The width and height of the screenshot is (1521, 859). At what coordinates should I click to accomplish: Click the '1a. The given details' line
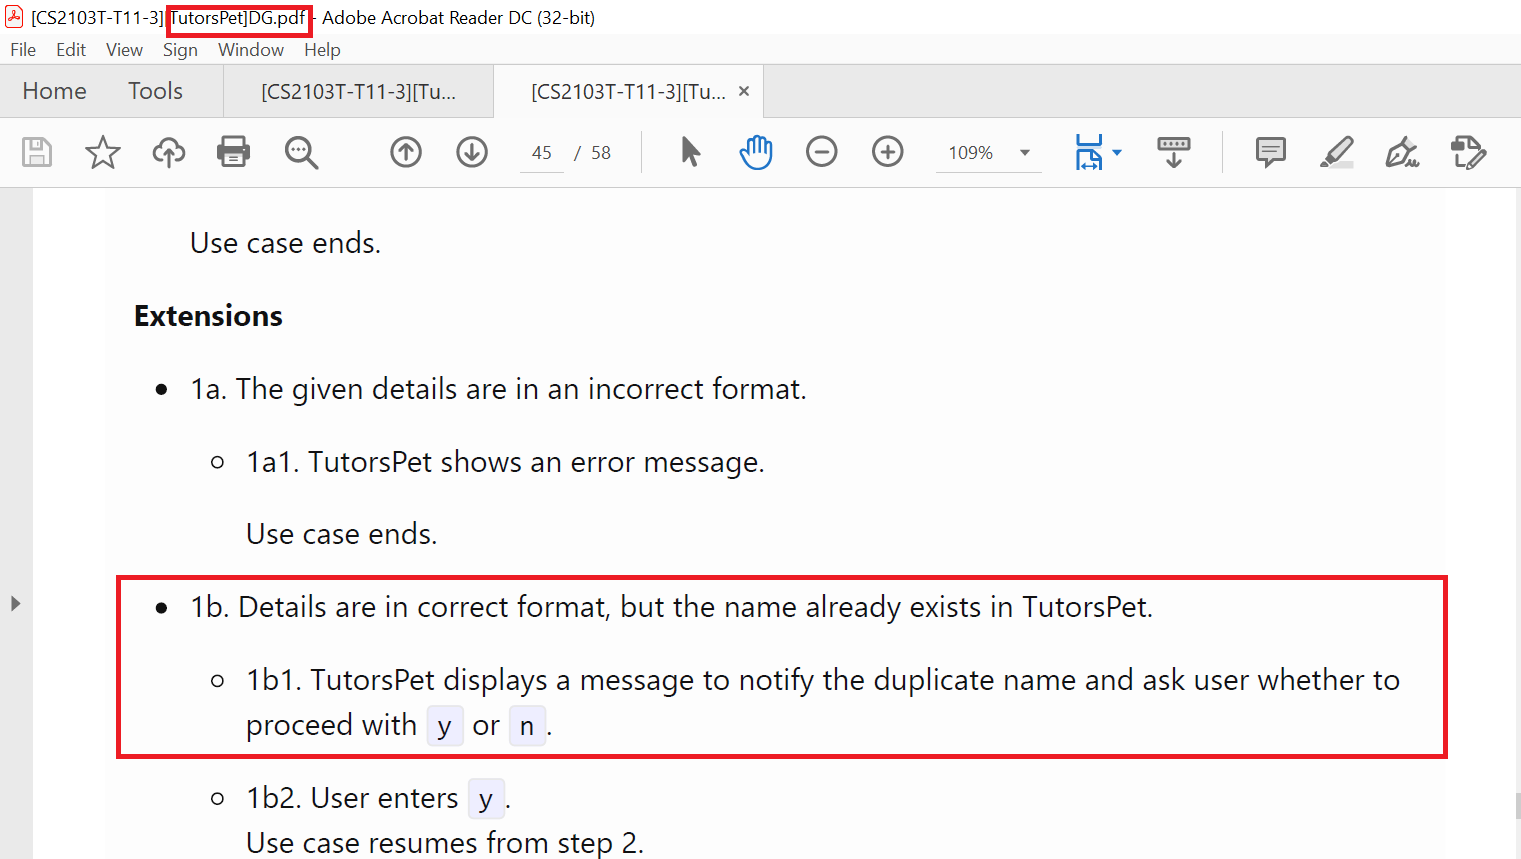(x=498, y=389)
